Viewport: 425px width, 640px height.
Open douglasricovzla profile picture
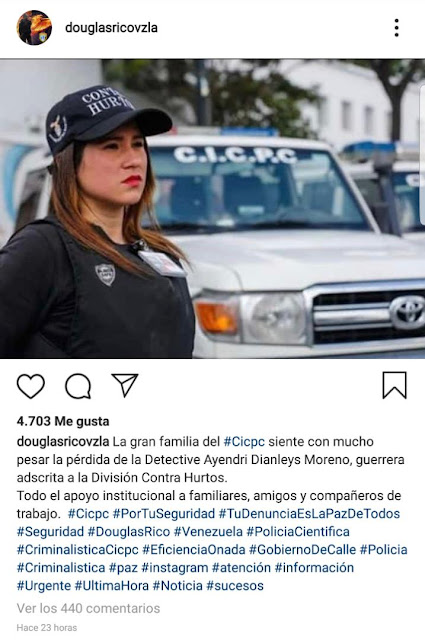coord(34,27)
